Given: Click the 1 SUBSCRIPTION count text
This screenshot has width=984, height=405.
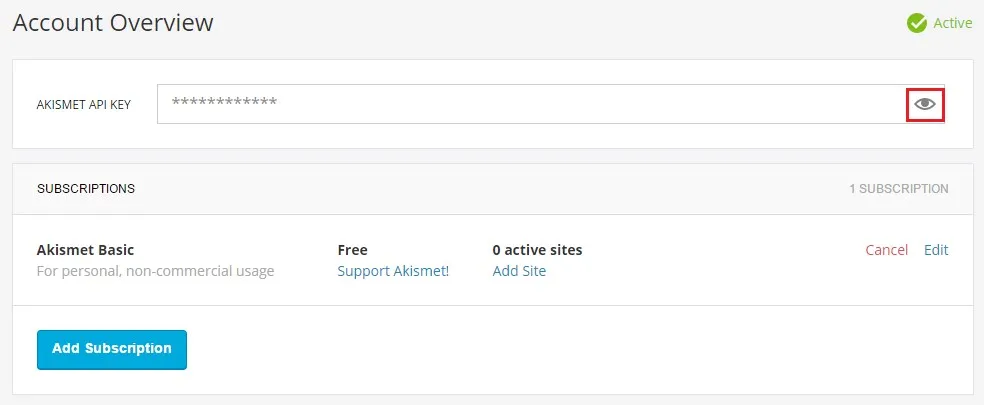Looking at the screenshot, I should pyautogui.click(x=899, y=188).
